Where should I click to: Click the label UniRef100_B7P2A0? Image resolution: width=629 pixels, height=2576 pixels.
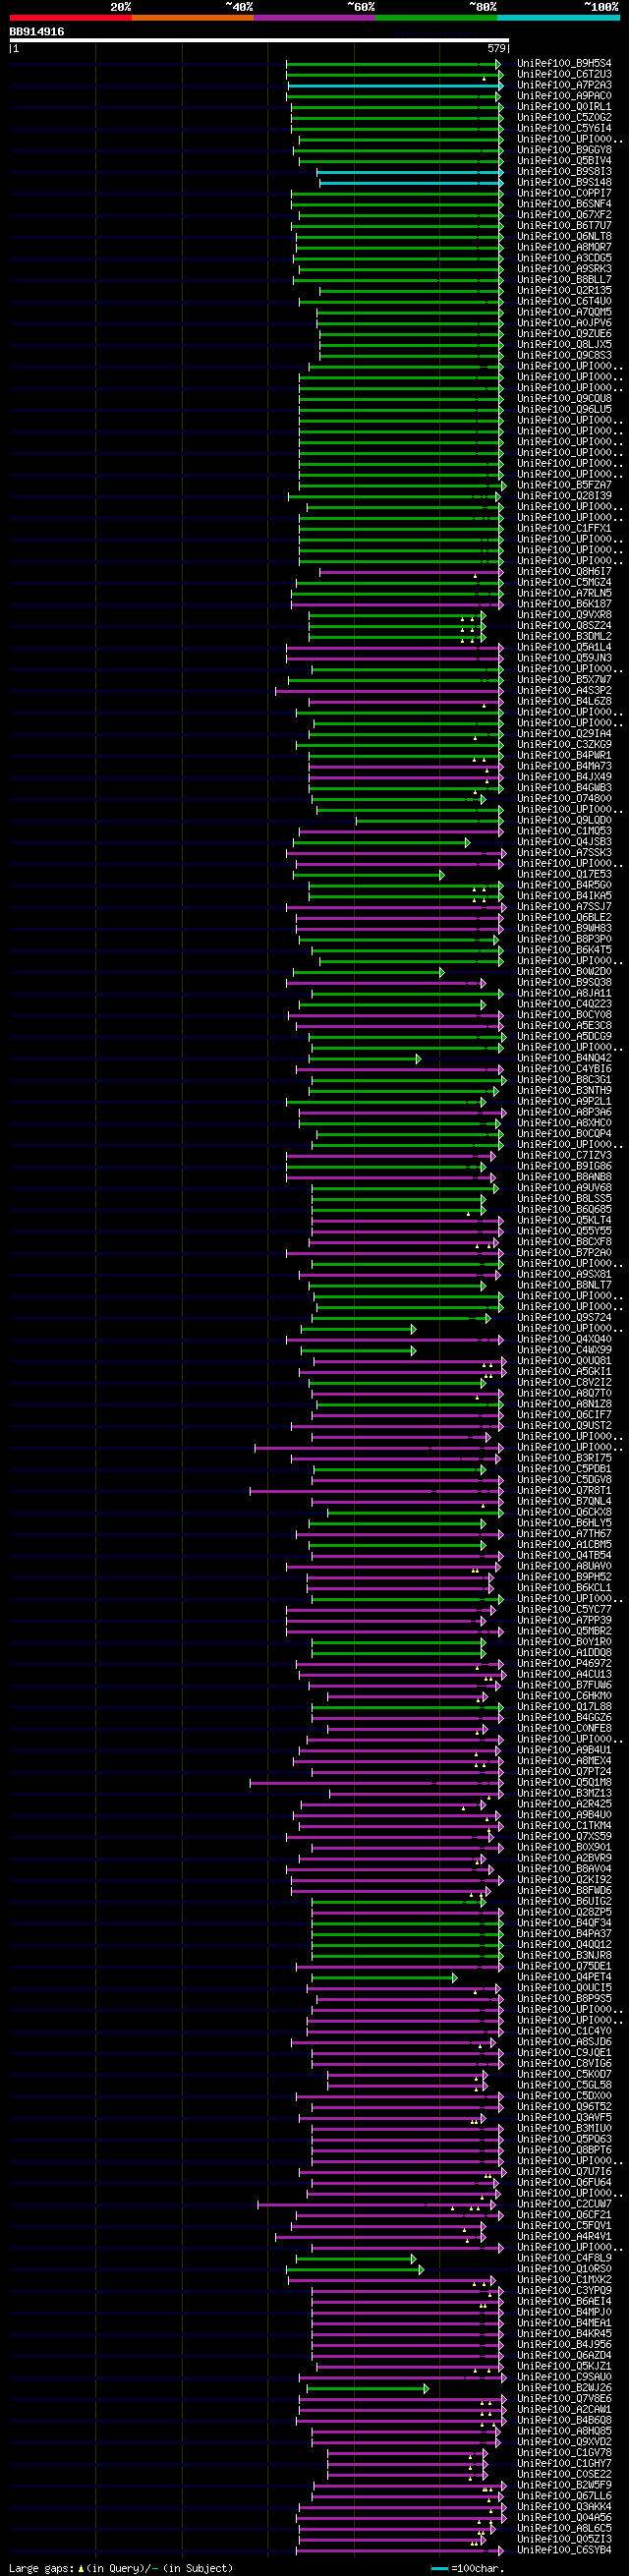[564, 1253]
